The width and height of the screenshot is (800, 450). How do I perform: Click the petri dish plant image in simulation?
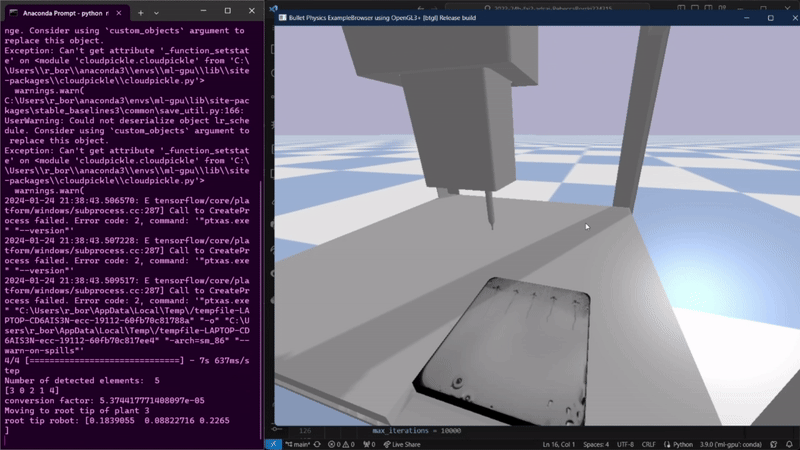coord(504,351)
